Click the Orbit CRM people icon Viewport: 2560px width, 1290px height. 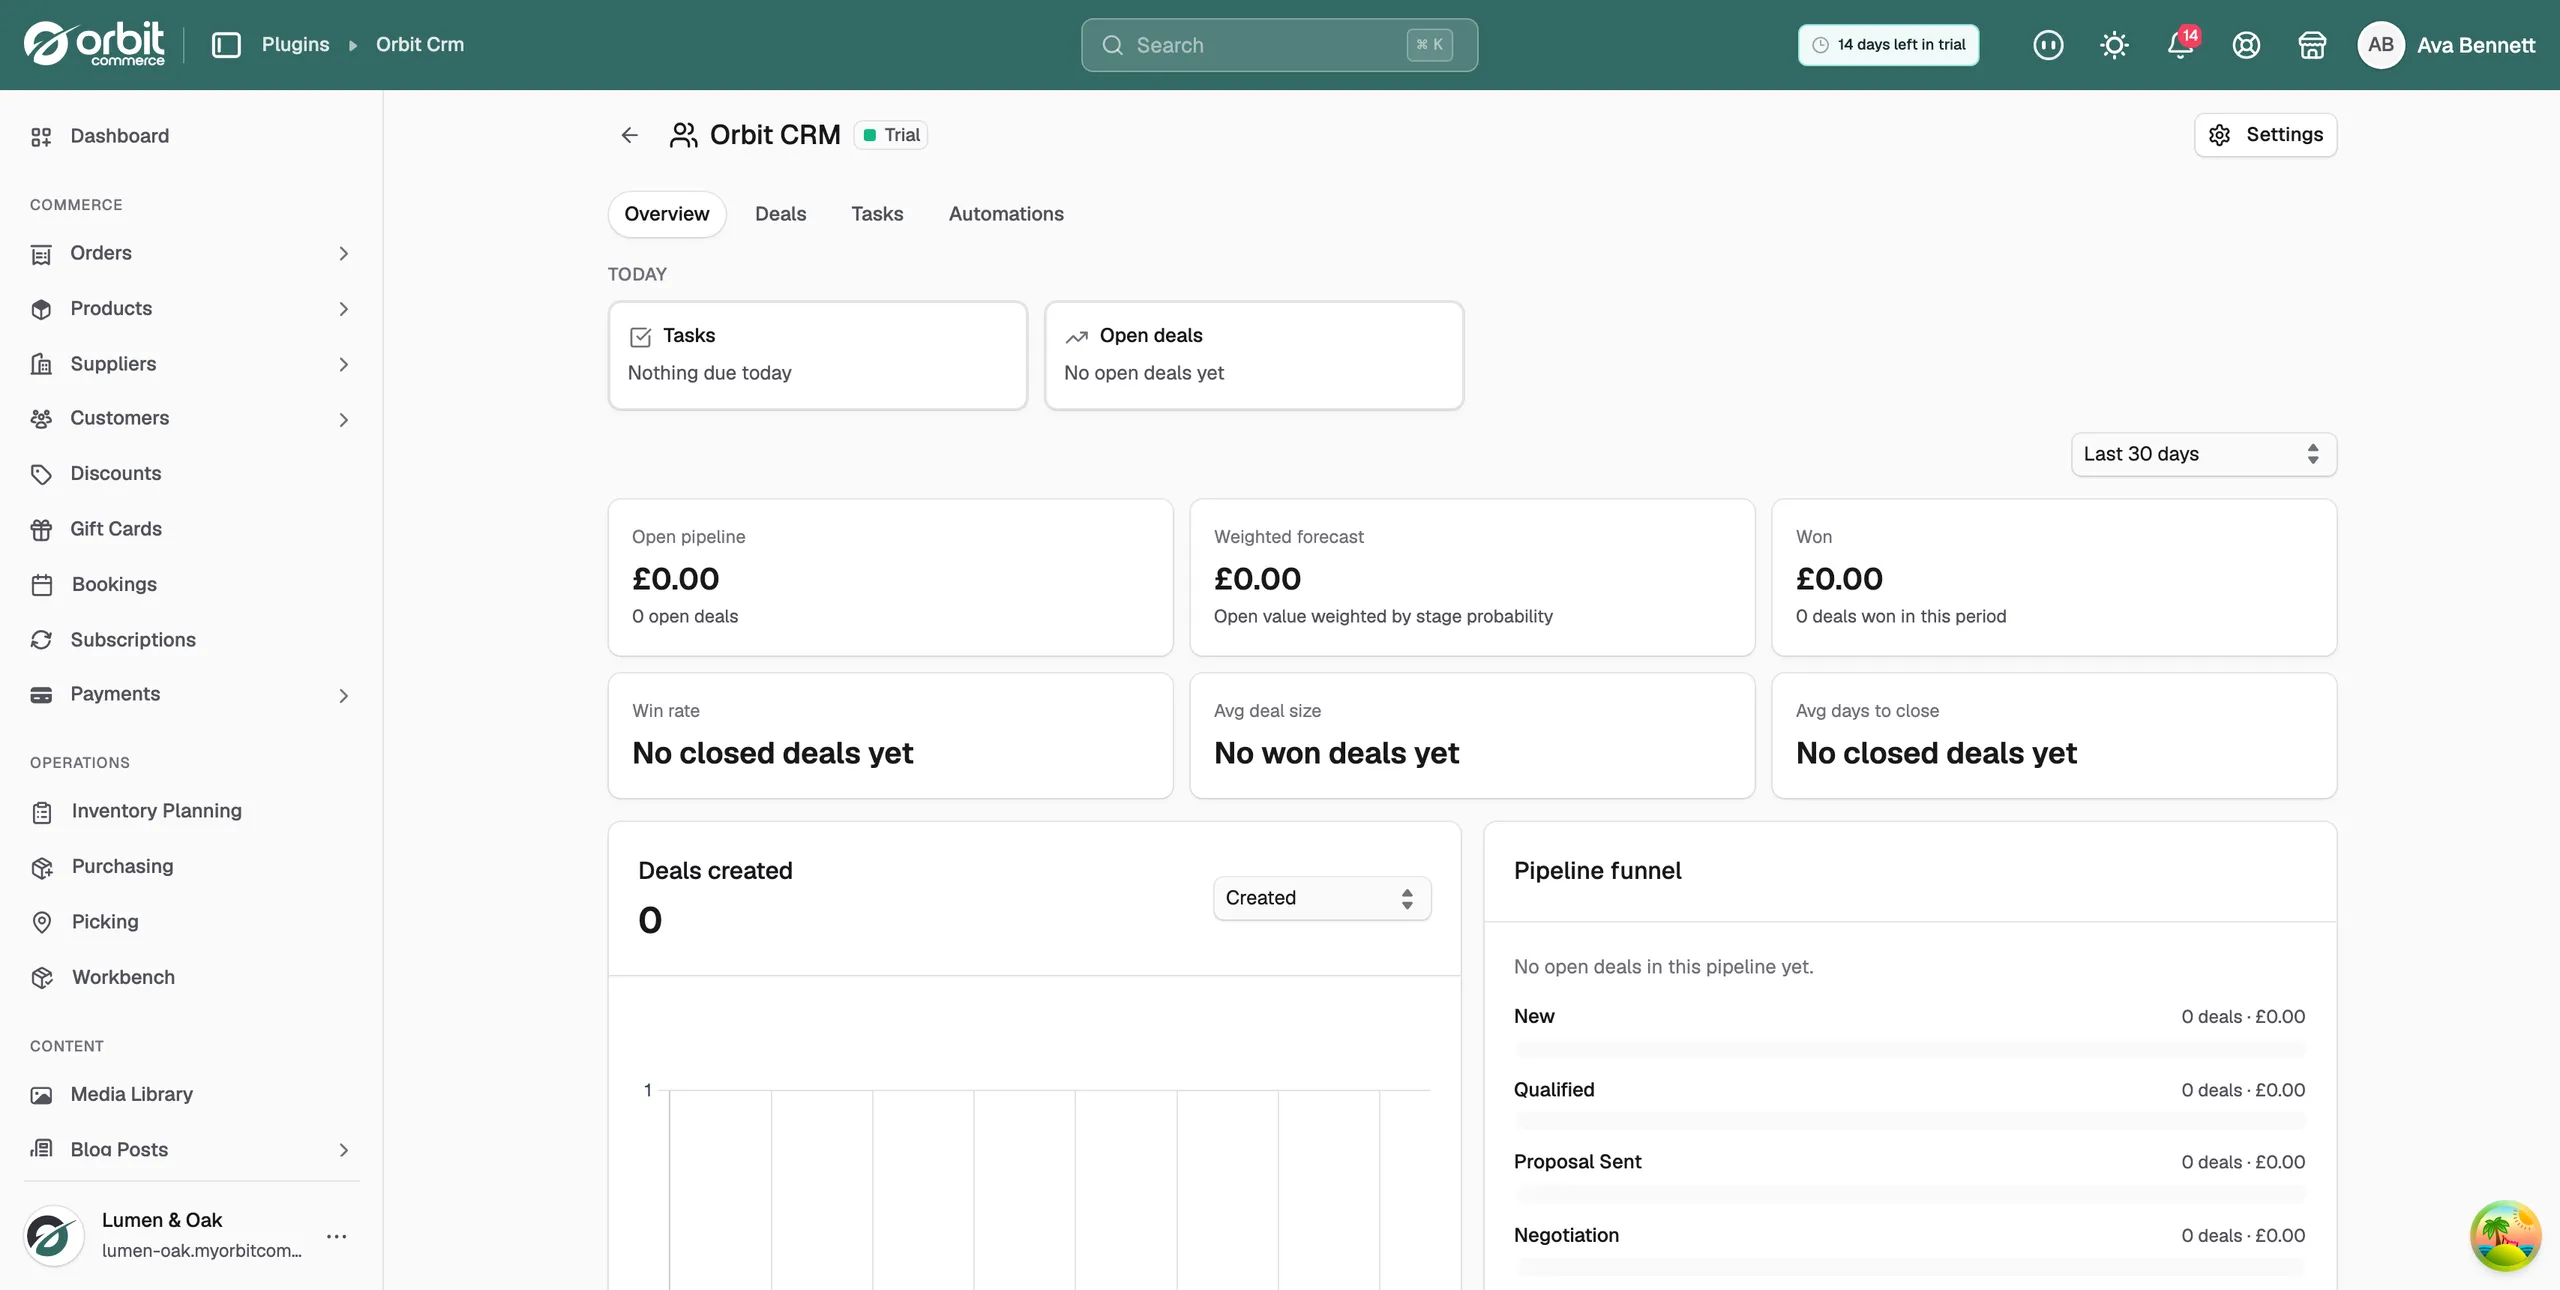(x=683, y=135)
